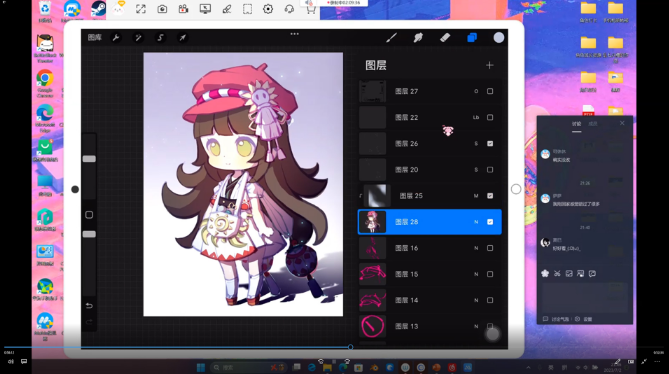Image resolution: width=669 pixels, height=374 pixels.
Task: Seek using the video progress bar handle
Action: [x=350, y=347]
